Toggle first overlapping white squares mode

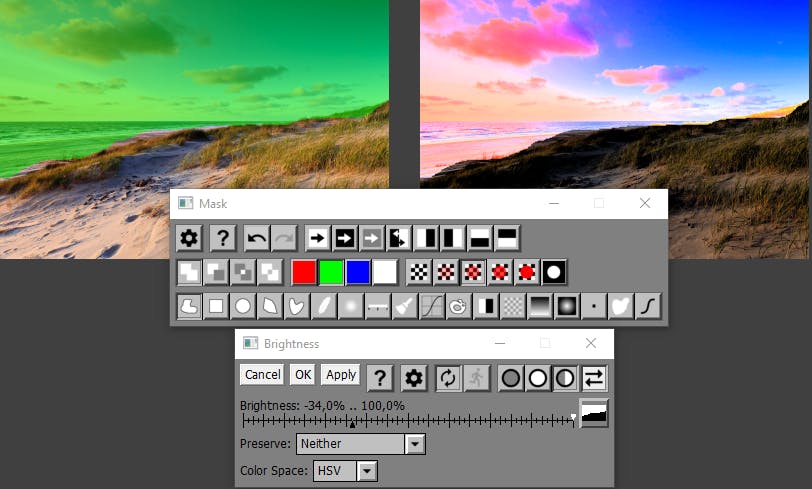coord(189,272)
